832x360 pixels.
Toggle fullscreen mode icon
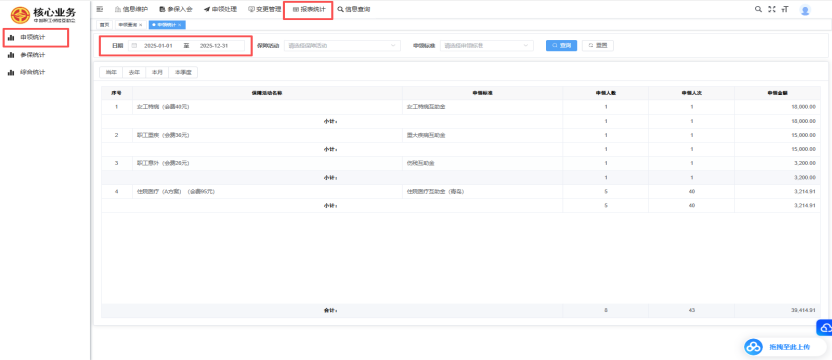pyautogui.click(x=772, y=9)
